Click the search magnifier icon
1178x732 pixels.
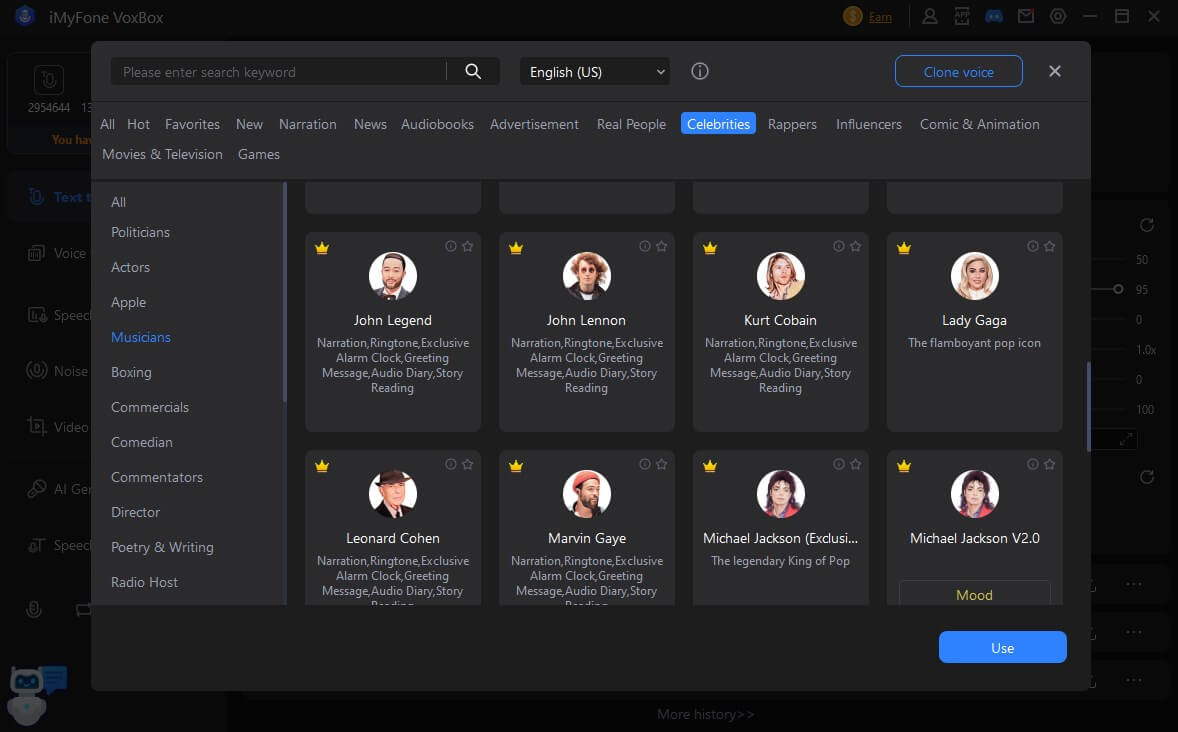(473, 71)
